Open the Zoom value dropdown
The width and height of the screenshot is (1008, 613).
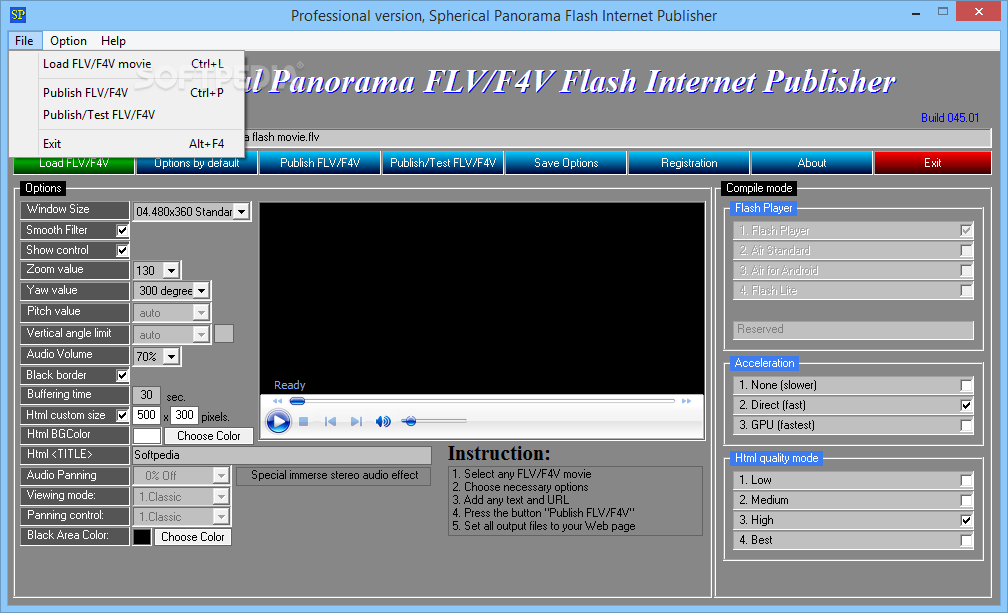coord(171,271)
